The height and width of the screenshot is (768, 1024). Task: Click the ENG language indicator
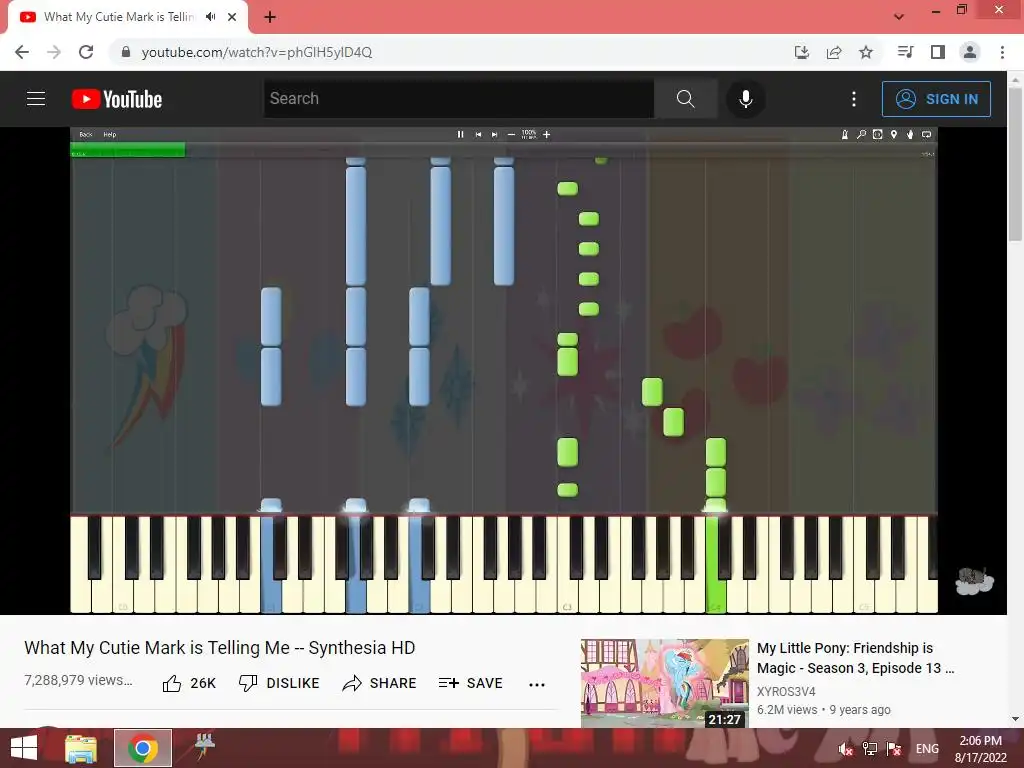pos(927,749)
